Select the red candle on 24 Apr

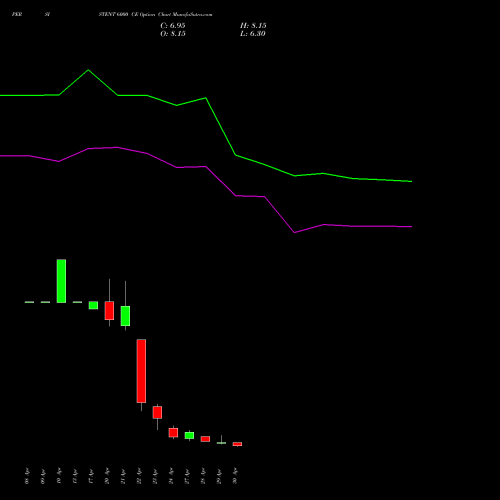(173, 433)
